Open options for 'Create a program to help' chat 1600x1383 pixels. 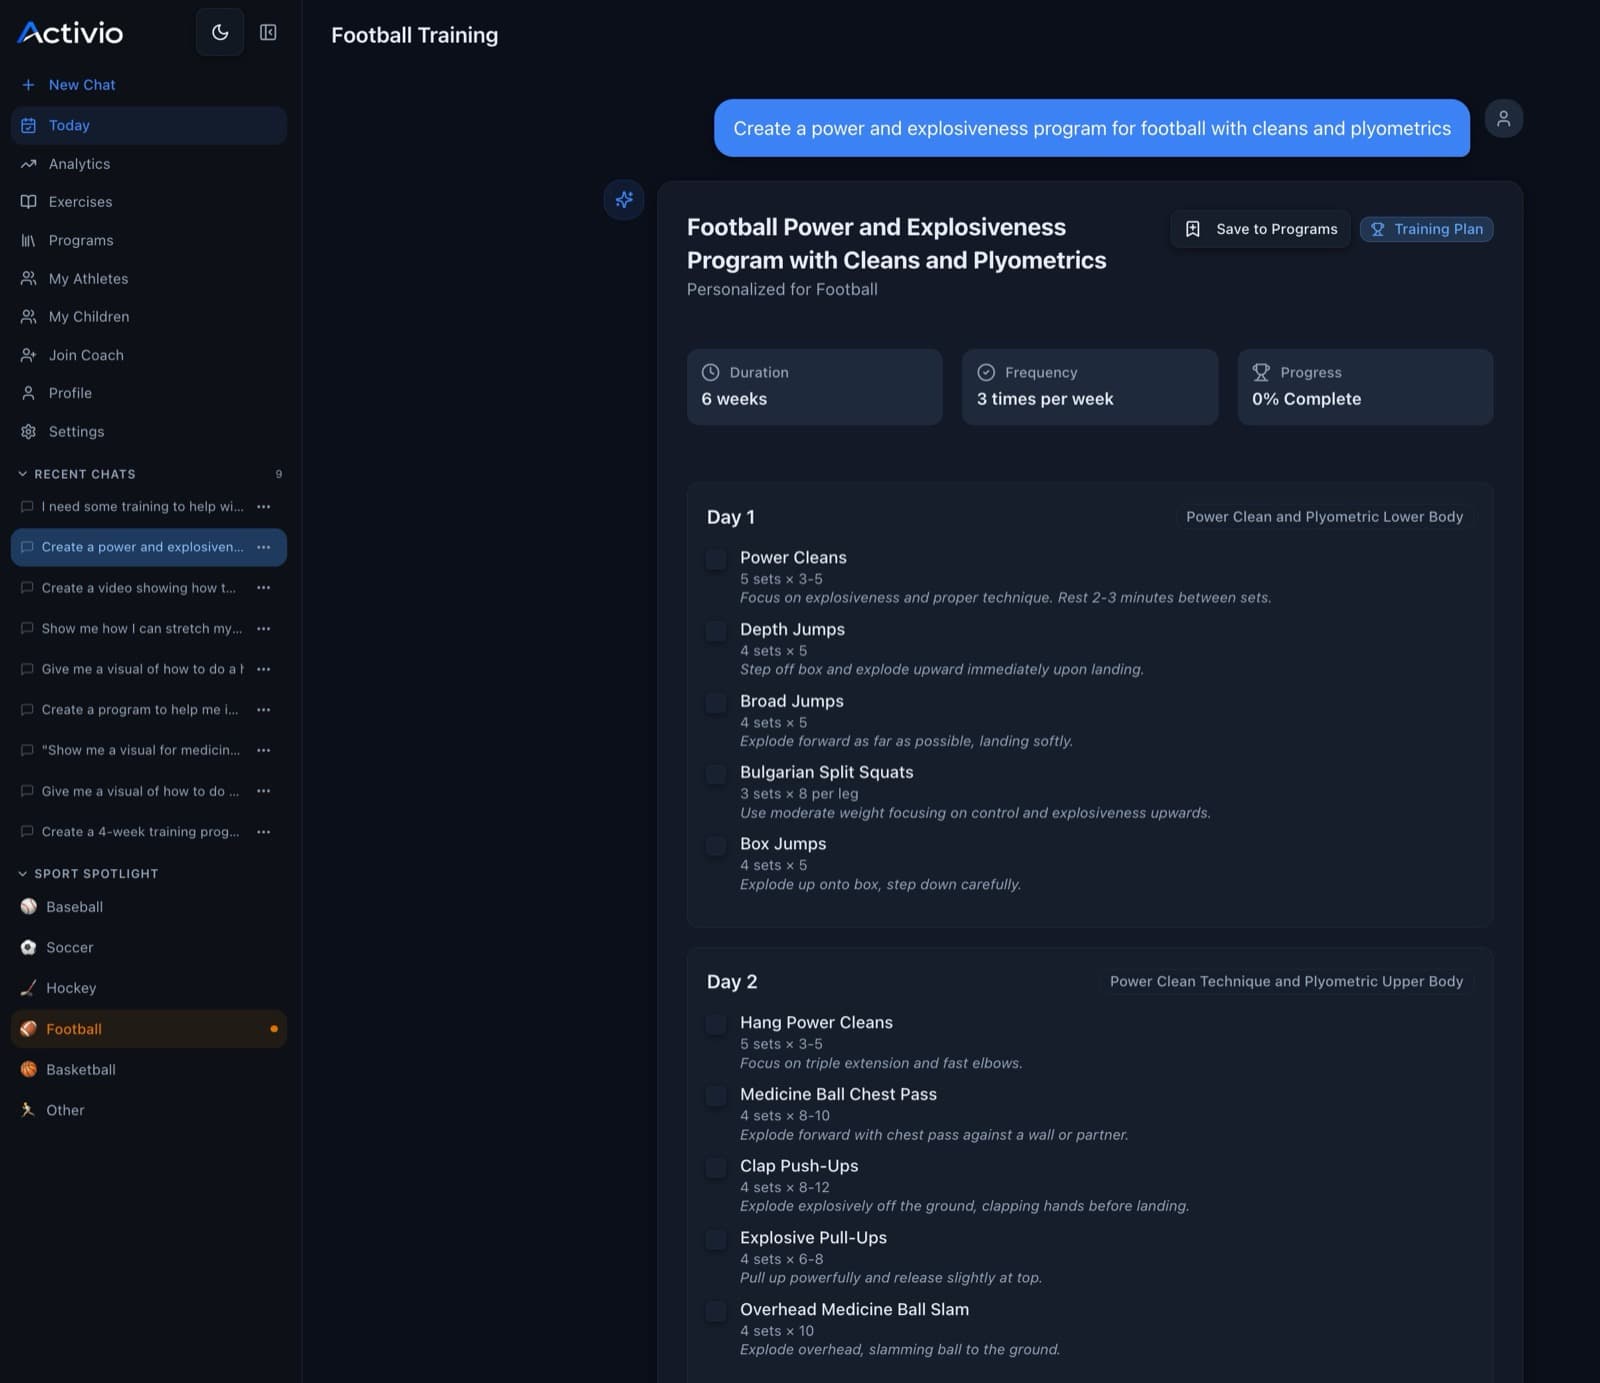tap(264, 710)
